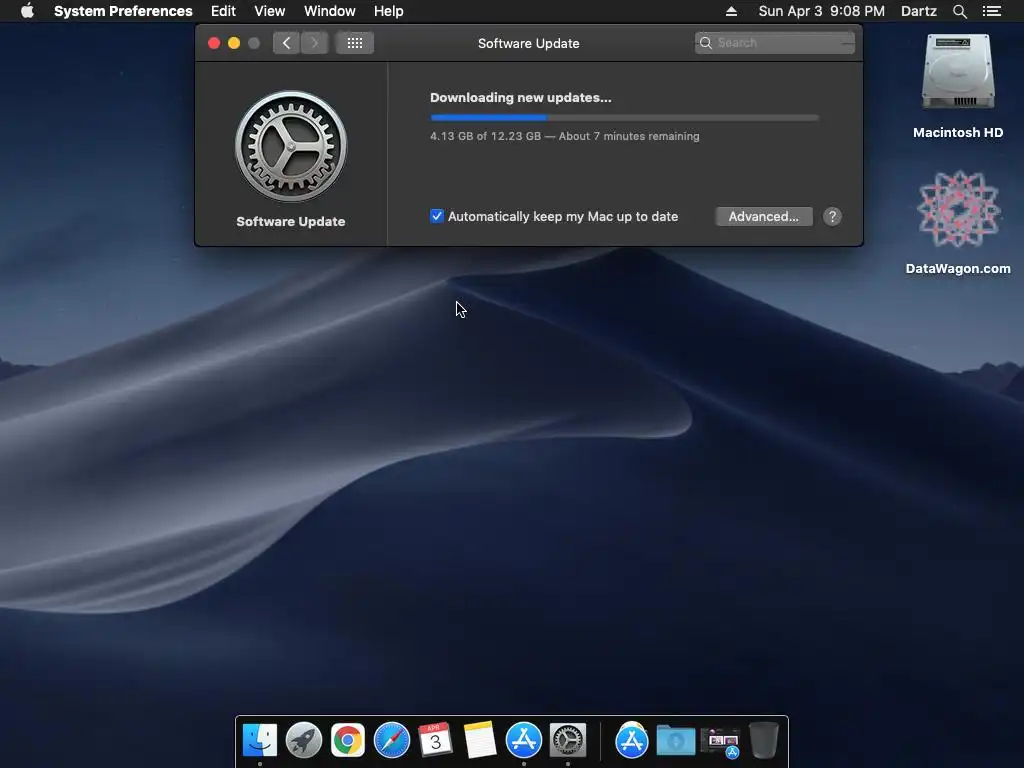Click the 'Downloading new updates...' text
Image resolution: width=1024 pixels, height=768 pixels.
tap(520, 97)
